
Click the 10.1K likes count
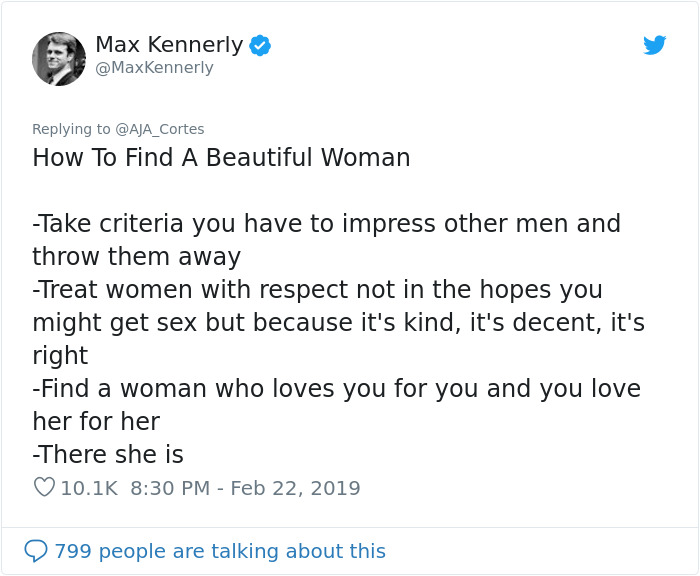pyautogui.click(x=89, y=488)
